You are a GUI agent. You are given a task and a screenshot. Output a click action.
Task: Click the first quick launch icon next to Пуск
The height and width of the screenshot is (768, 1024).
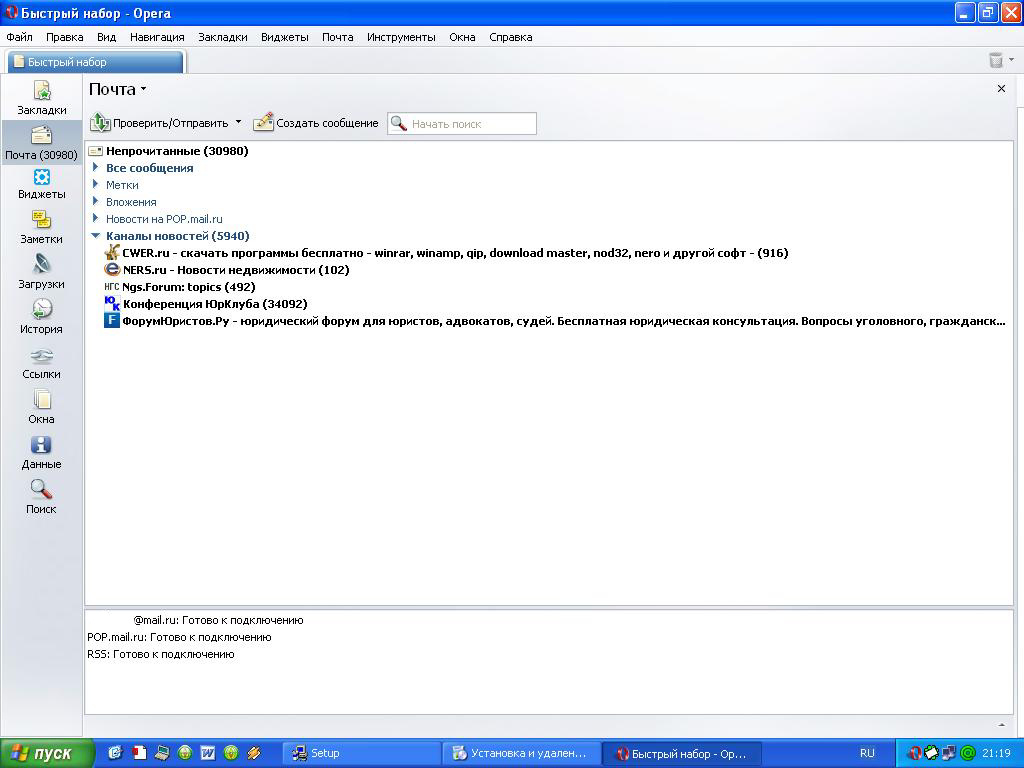pyautogui.click(x=116, y=753)
